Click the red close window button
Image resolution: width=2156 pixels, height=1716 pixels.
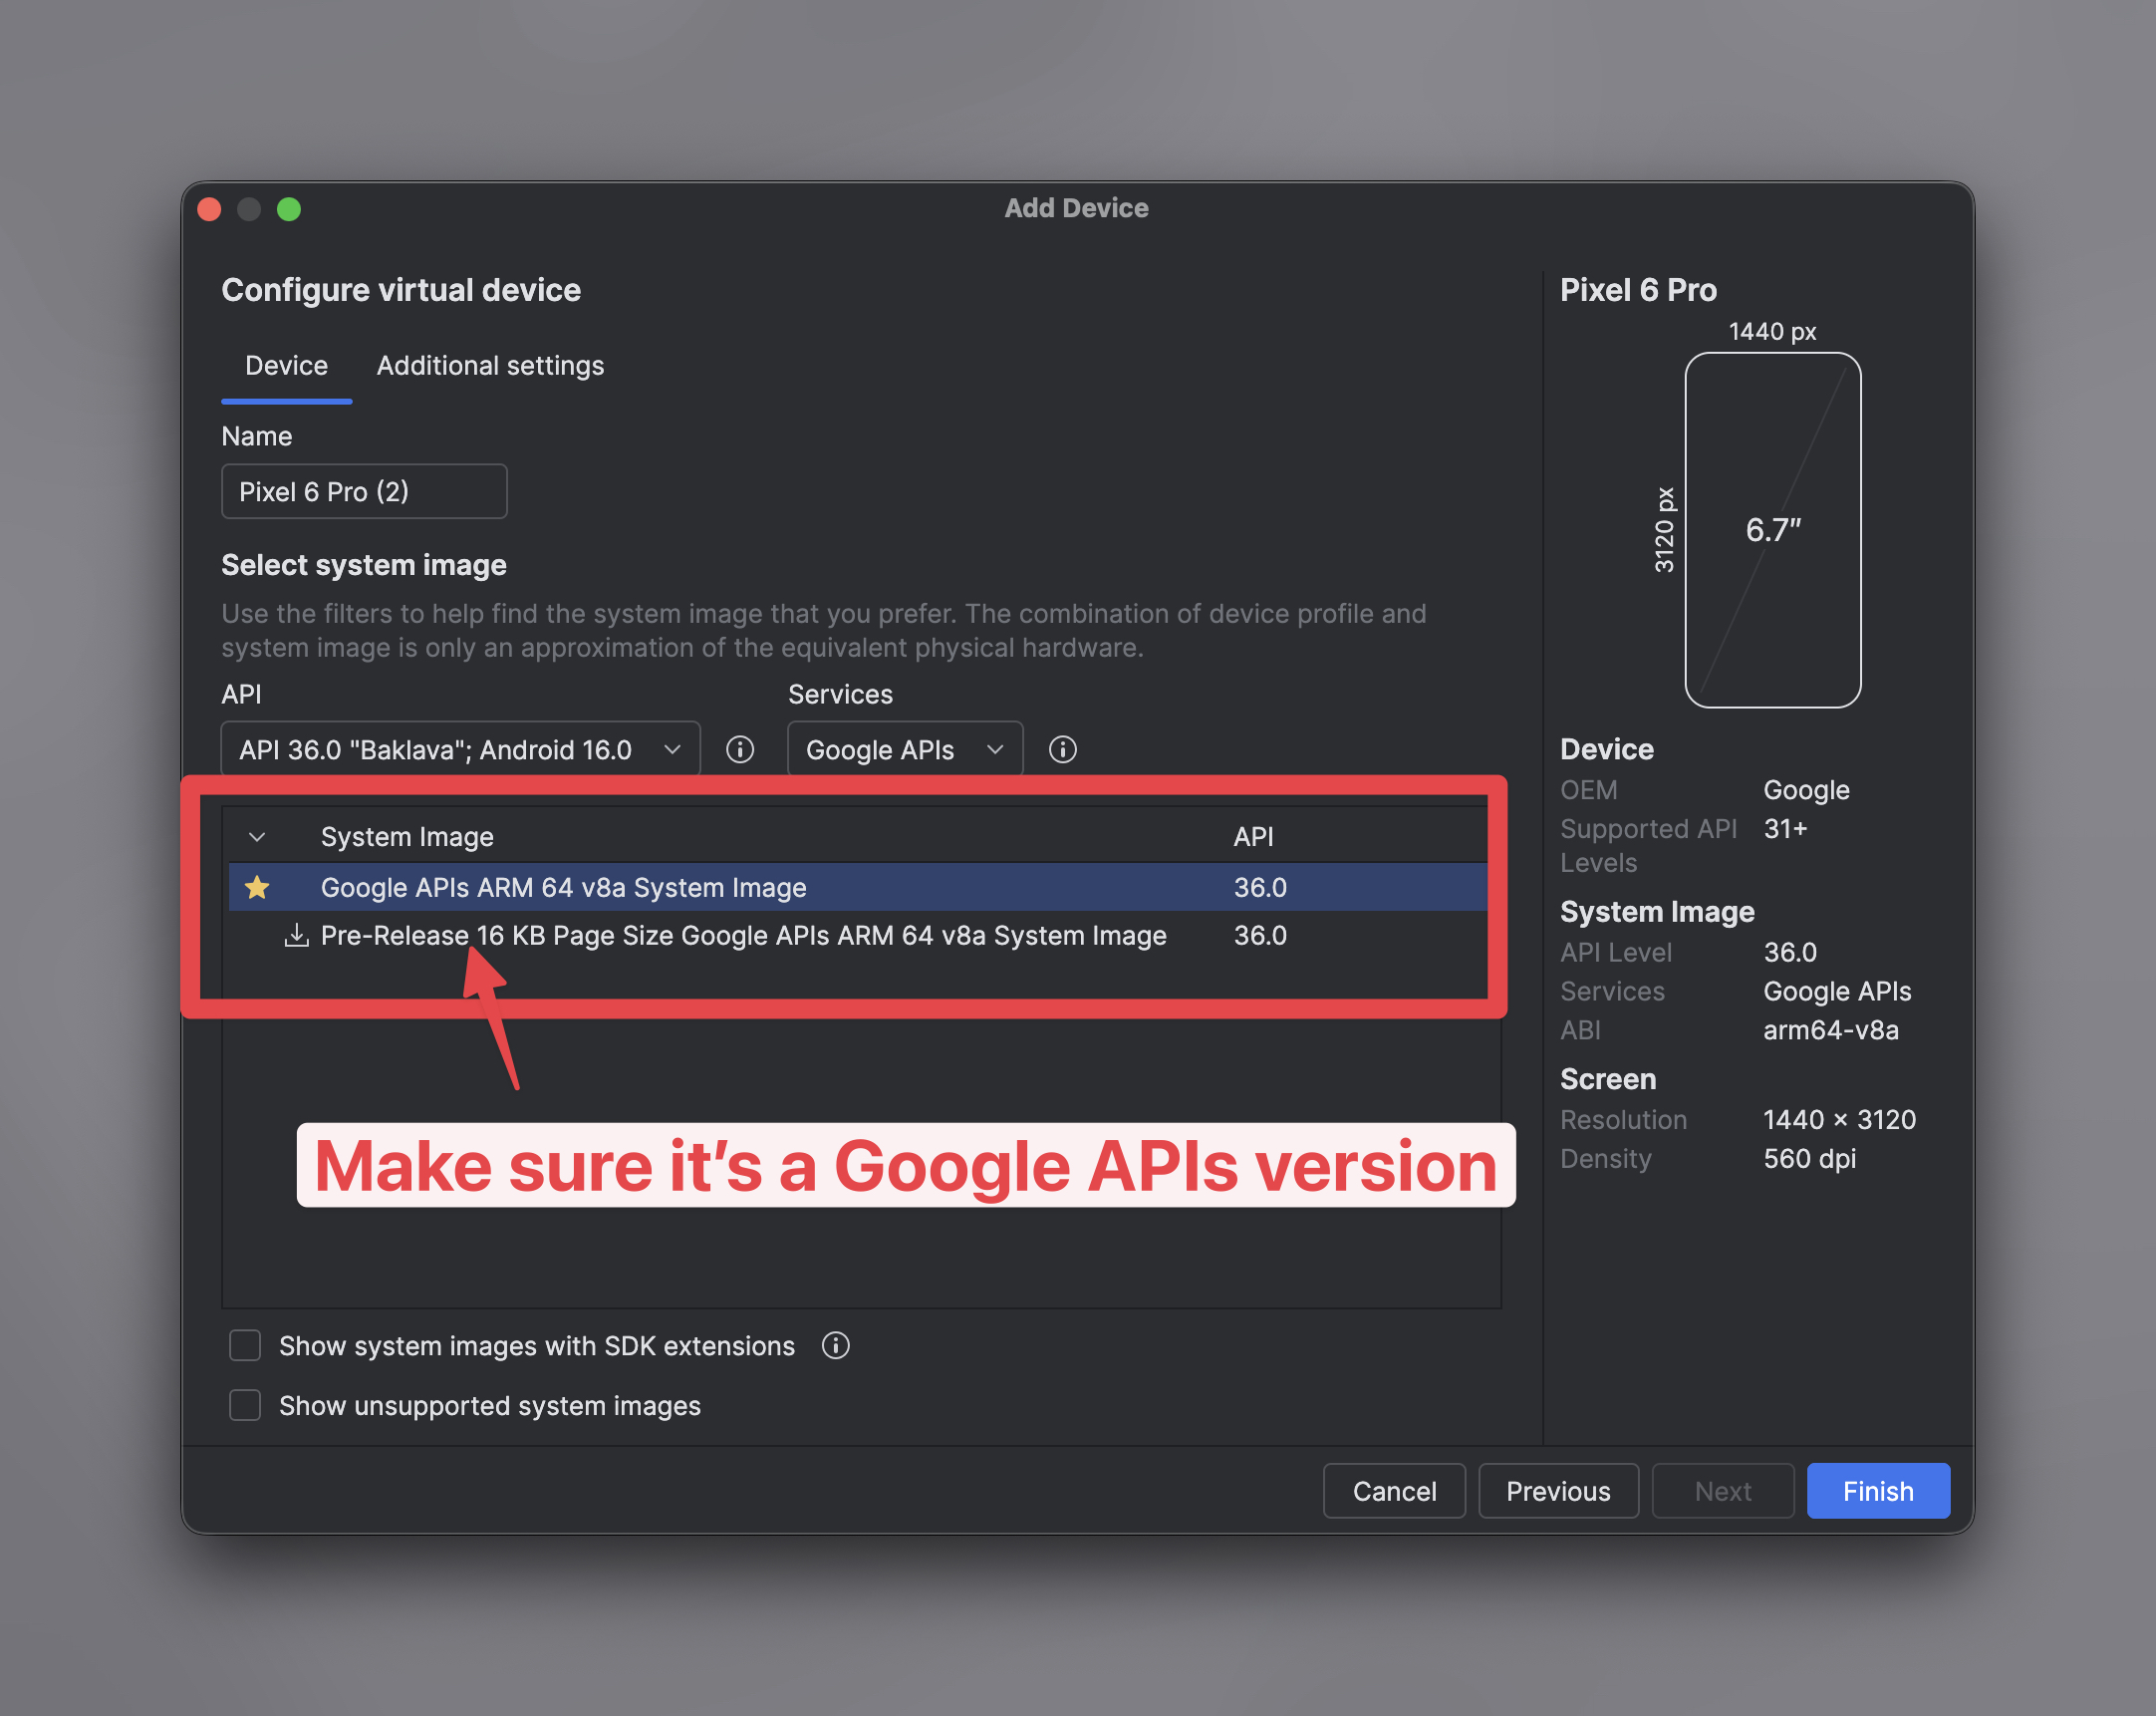pyautogui.click(x=209, y=209)
